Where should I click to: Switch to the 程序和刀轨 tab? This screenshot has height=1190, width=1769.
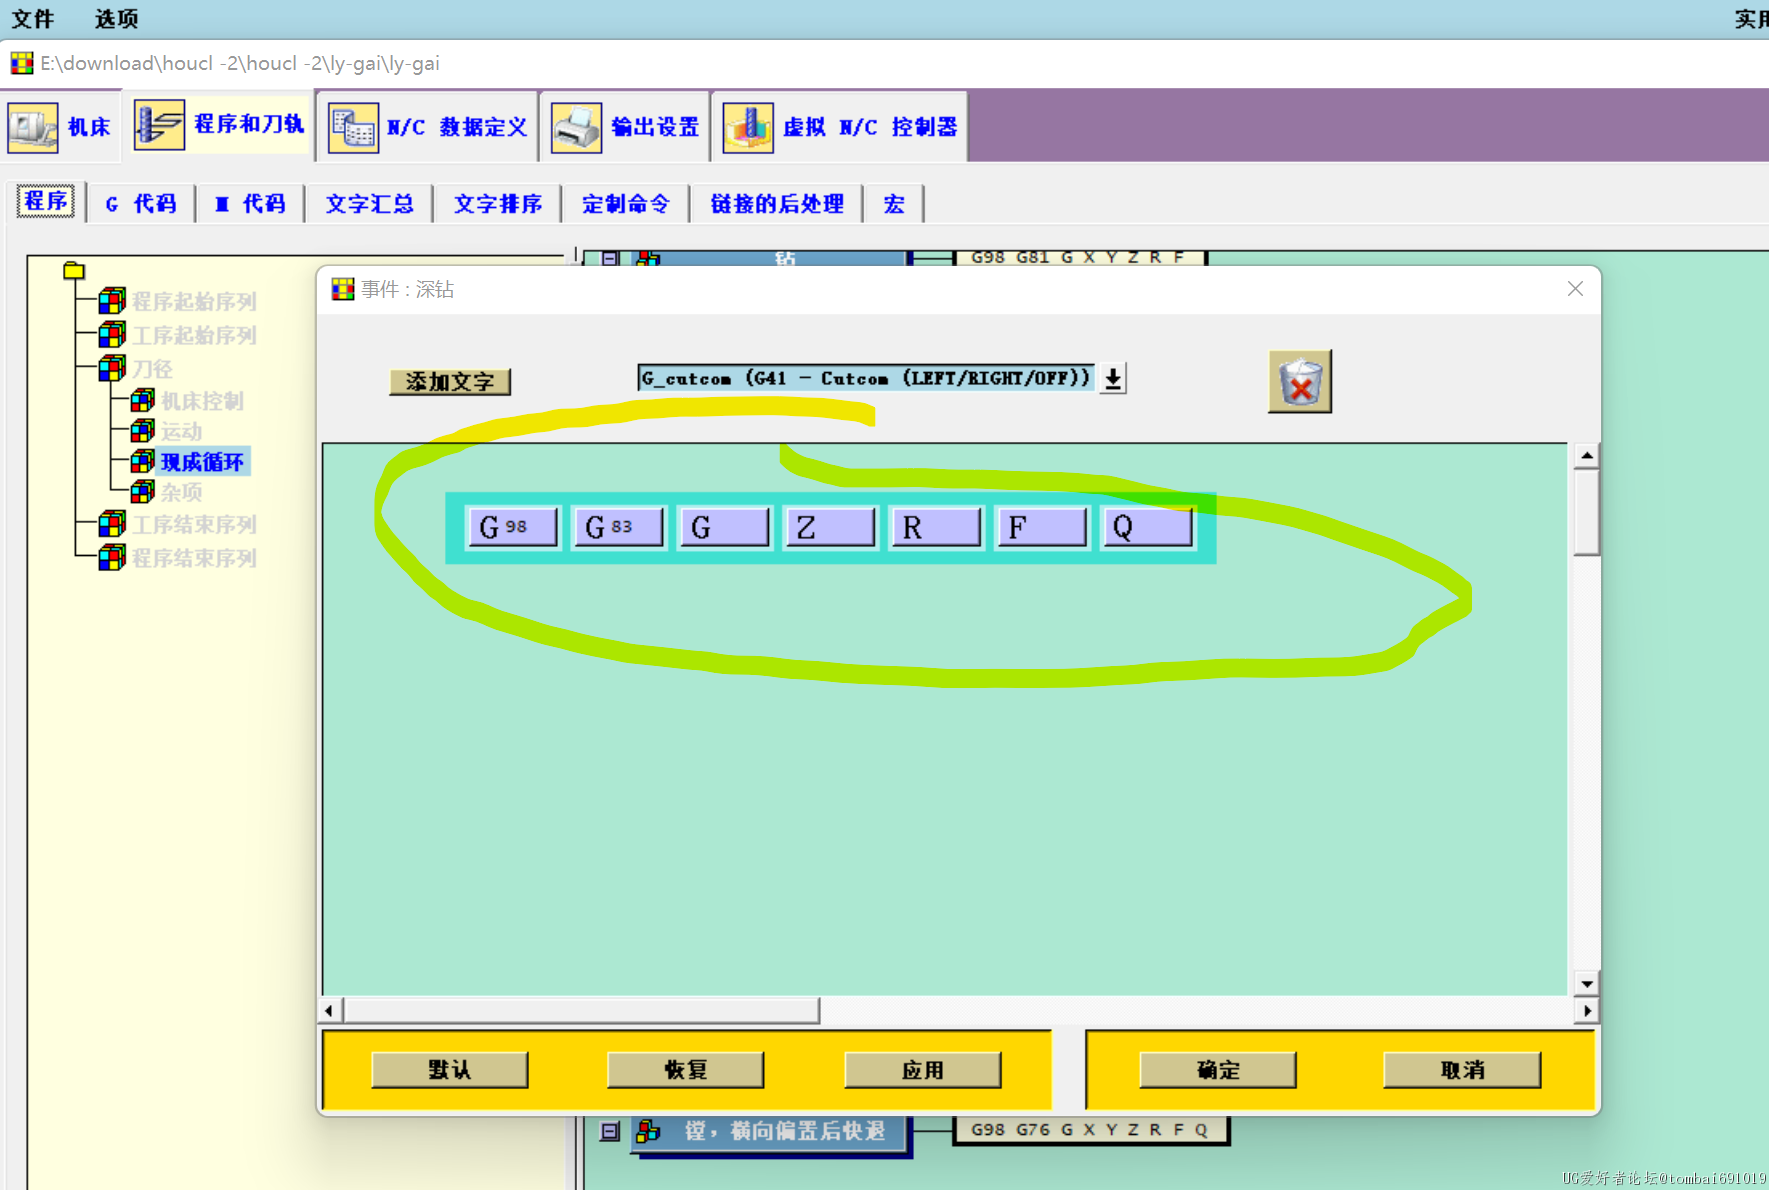tap(220, 124)
